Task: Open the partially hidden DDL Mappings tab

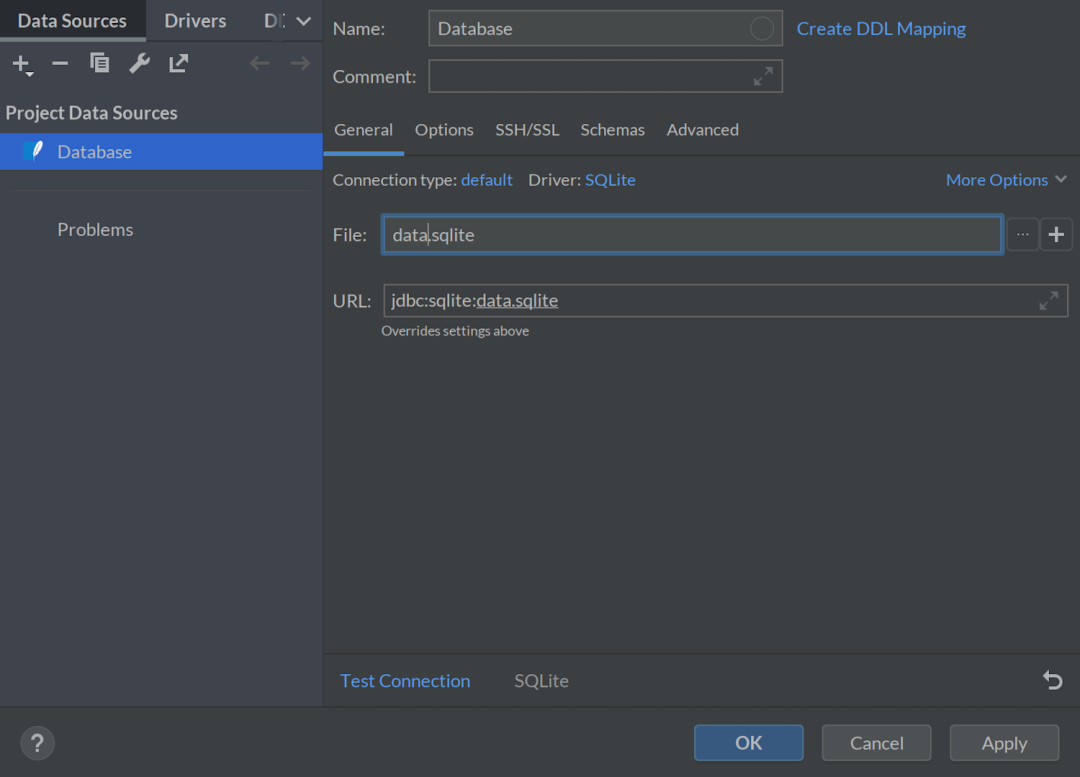Action: (274, 21)
